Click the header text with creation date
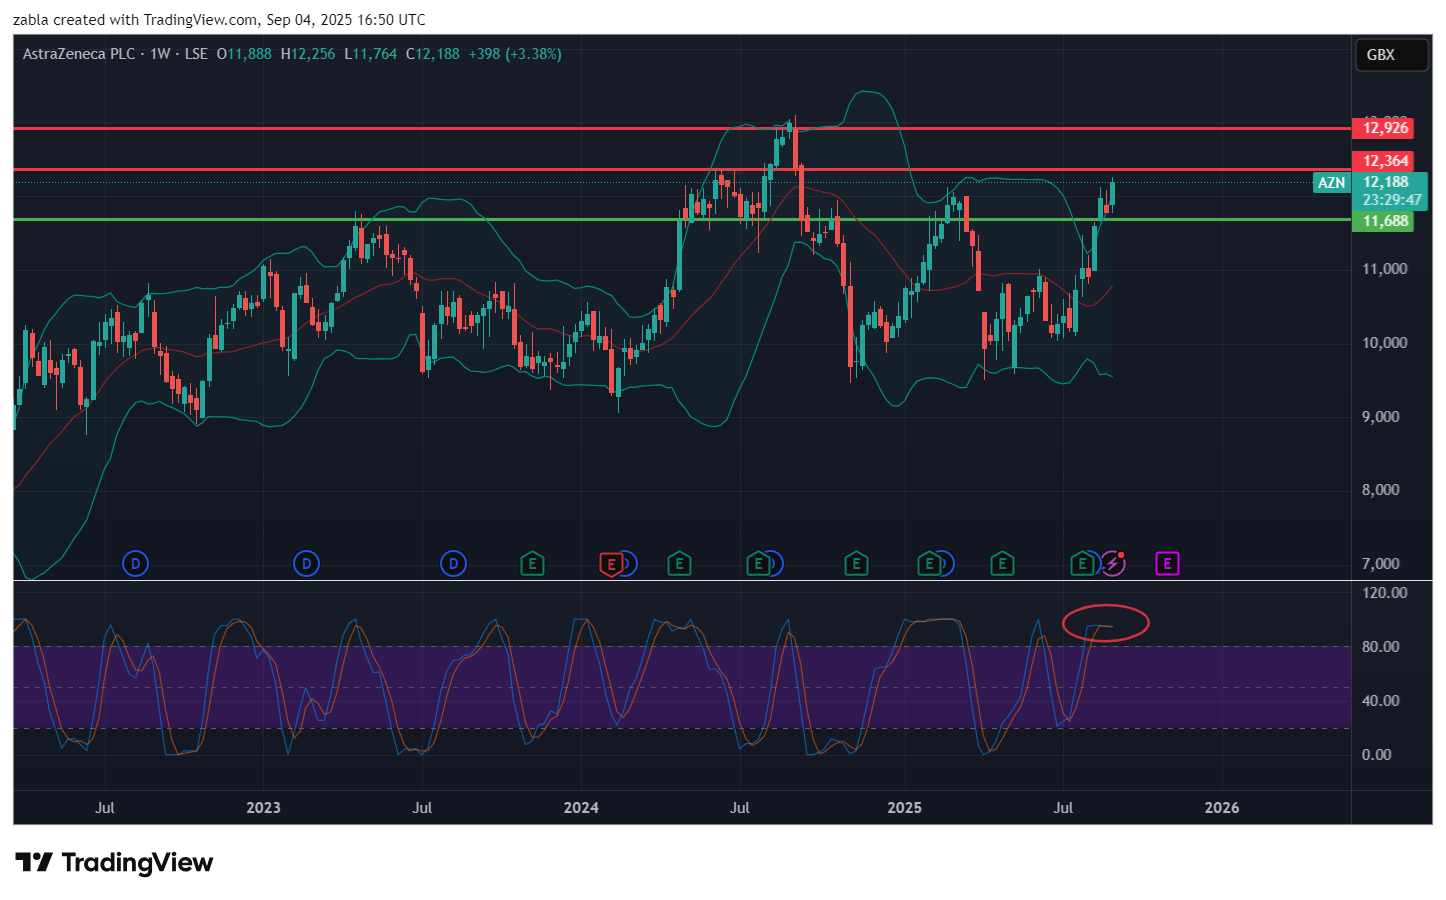1446x900 pixels. (219, 19)
